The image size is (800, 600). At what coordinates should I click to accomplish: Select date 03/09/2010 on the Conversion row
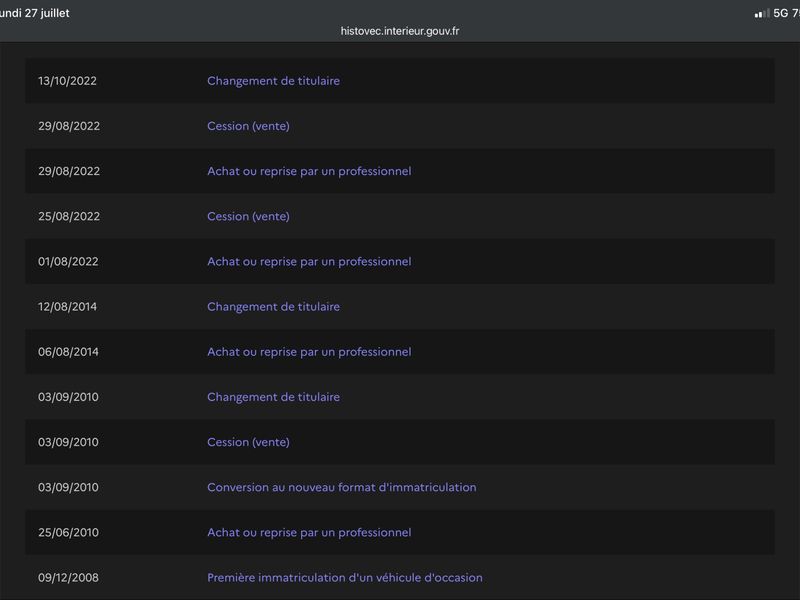click(x=68, y=487)
